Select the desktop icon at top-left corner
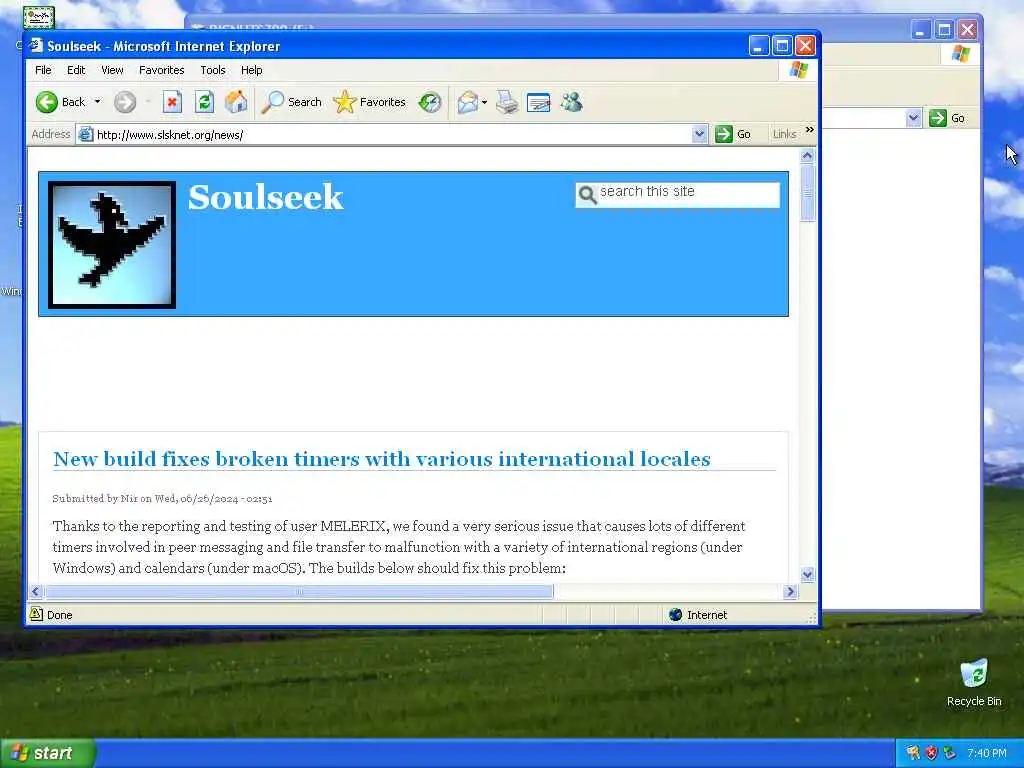Screen dimensions: 1024x768 point(39,18)
